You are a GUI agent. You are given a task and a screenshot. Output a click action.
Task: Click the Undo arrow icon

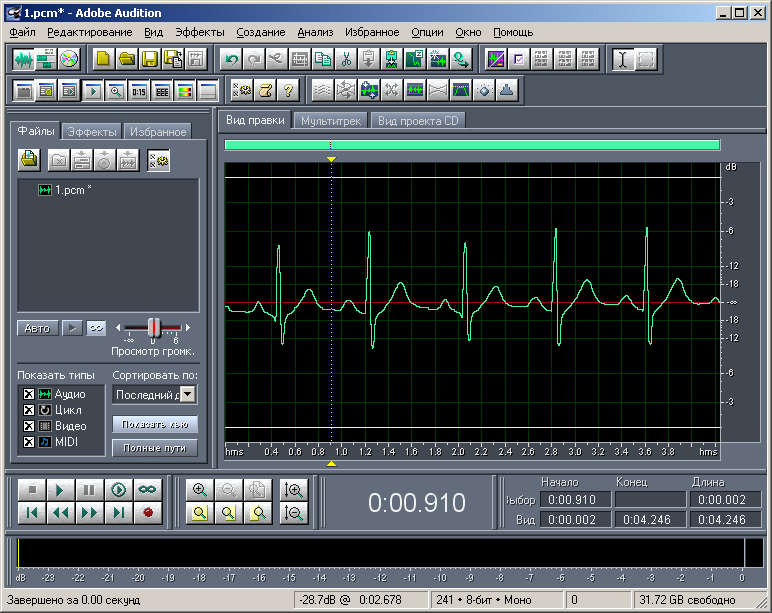pyautogui.click(x=231, y=59)
